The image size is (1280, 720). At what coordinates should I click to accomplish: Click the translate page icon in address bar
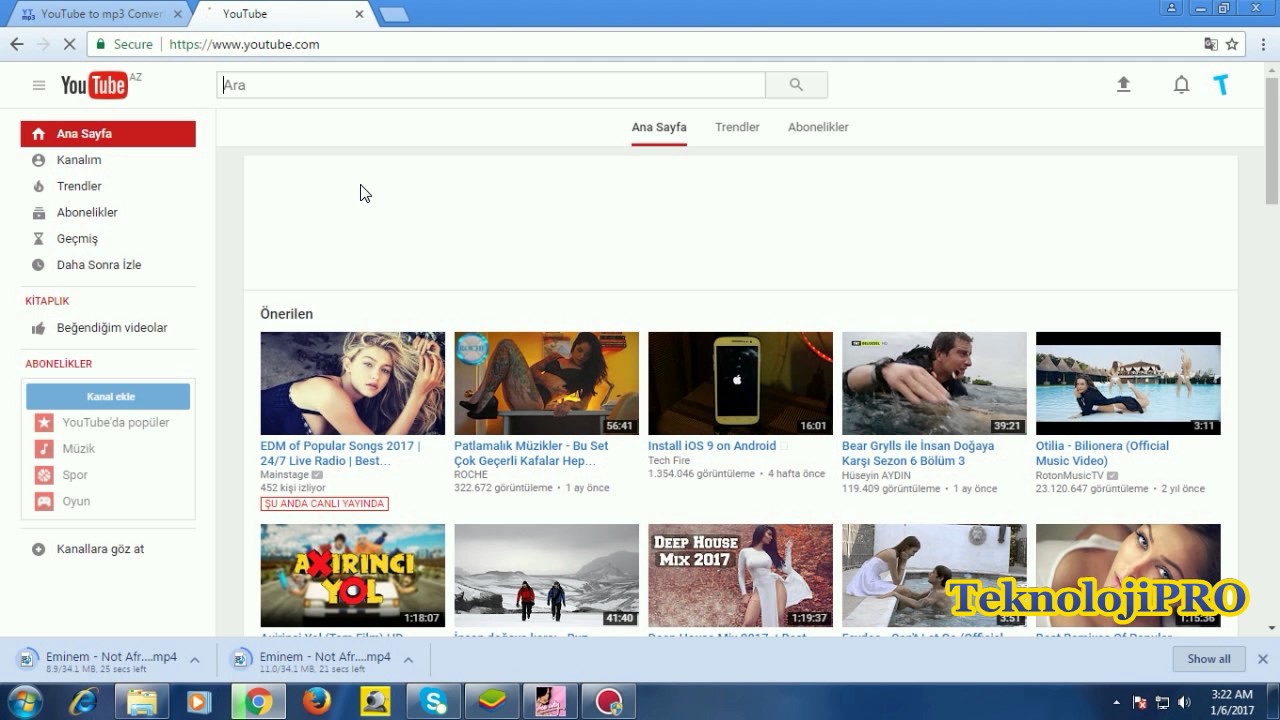coord(1210,44)
